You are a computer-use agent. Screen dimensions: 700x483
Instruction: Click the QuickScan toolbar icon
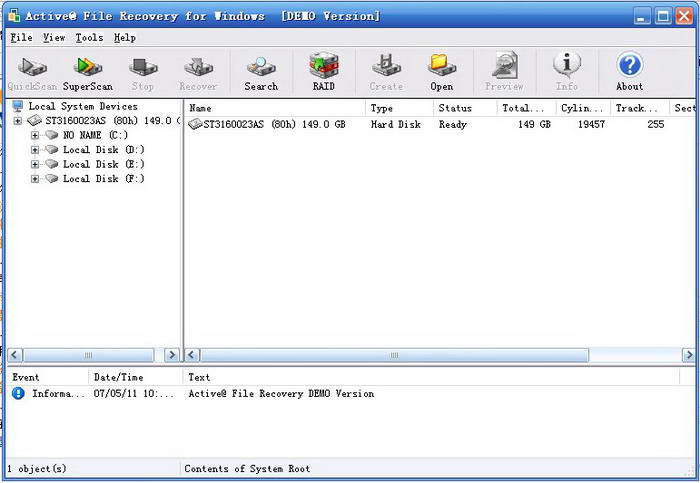pos(33,67)
